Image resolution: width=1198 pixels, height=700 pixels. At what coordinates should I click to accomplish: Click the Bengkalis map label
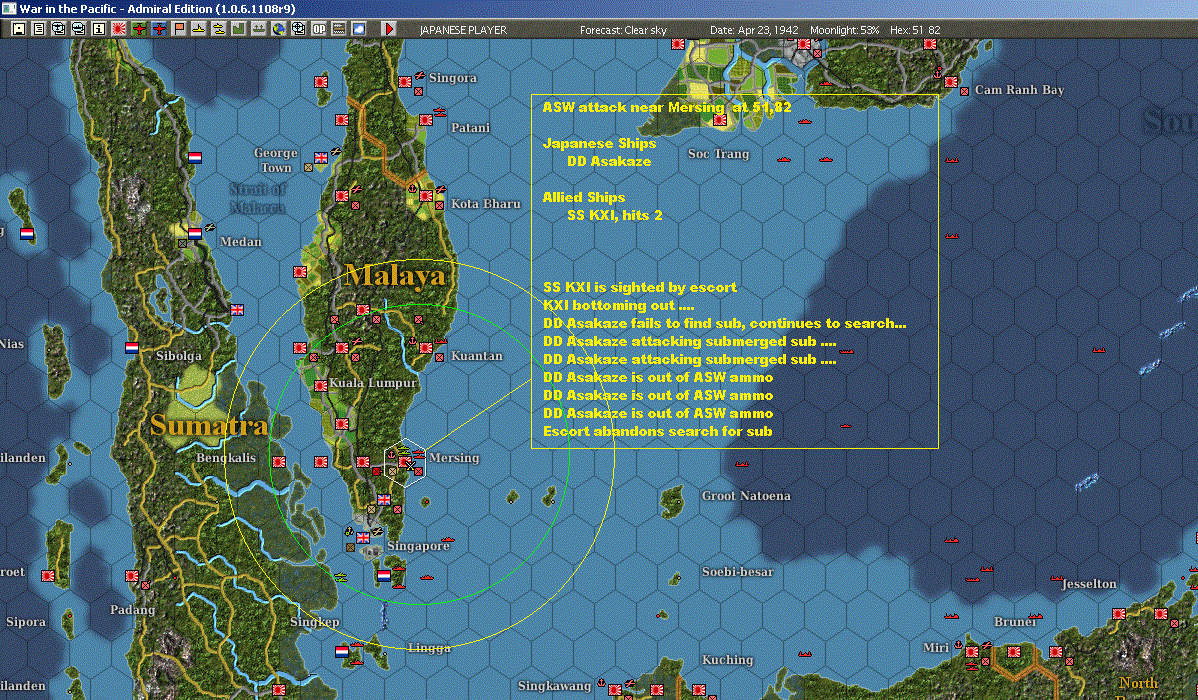coord(225,458)
